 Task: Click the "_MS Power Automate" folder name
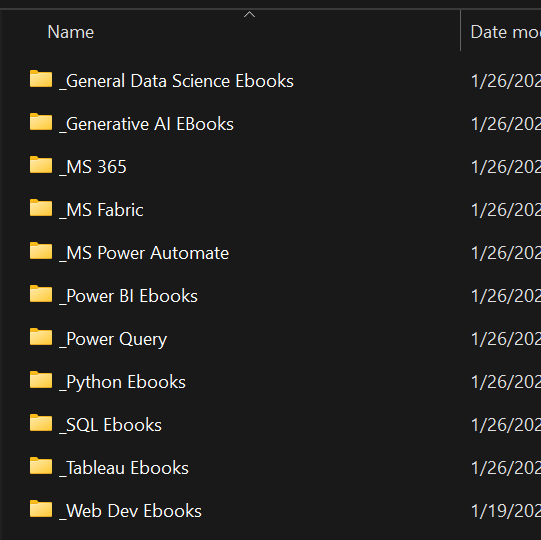pos(144,254)
